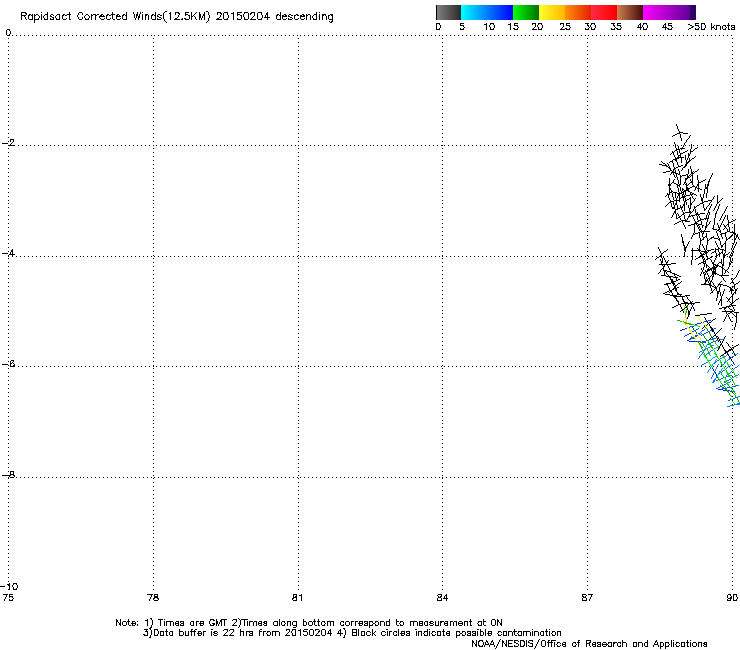Click the longitude axis label '78'
Image resolution: width=740 pixels, height=650 pixels.
(153, 598)
